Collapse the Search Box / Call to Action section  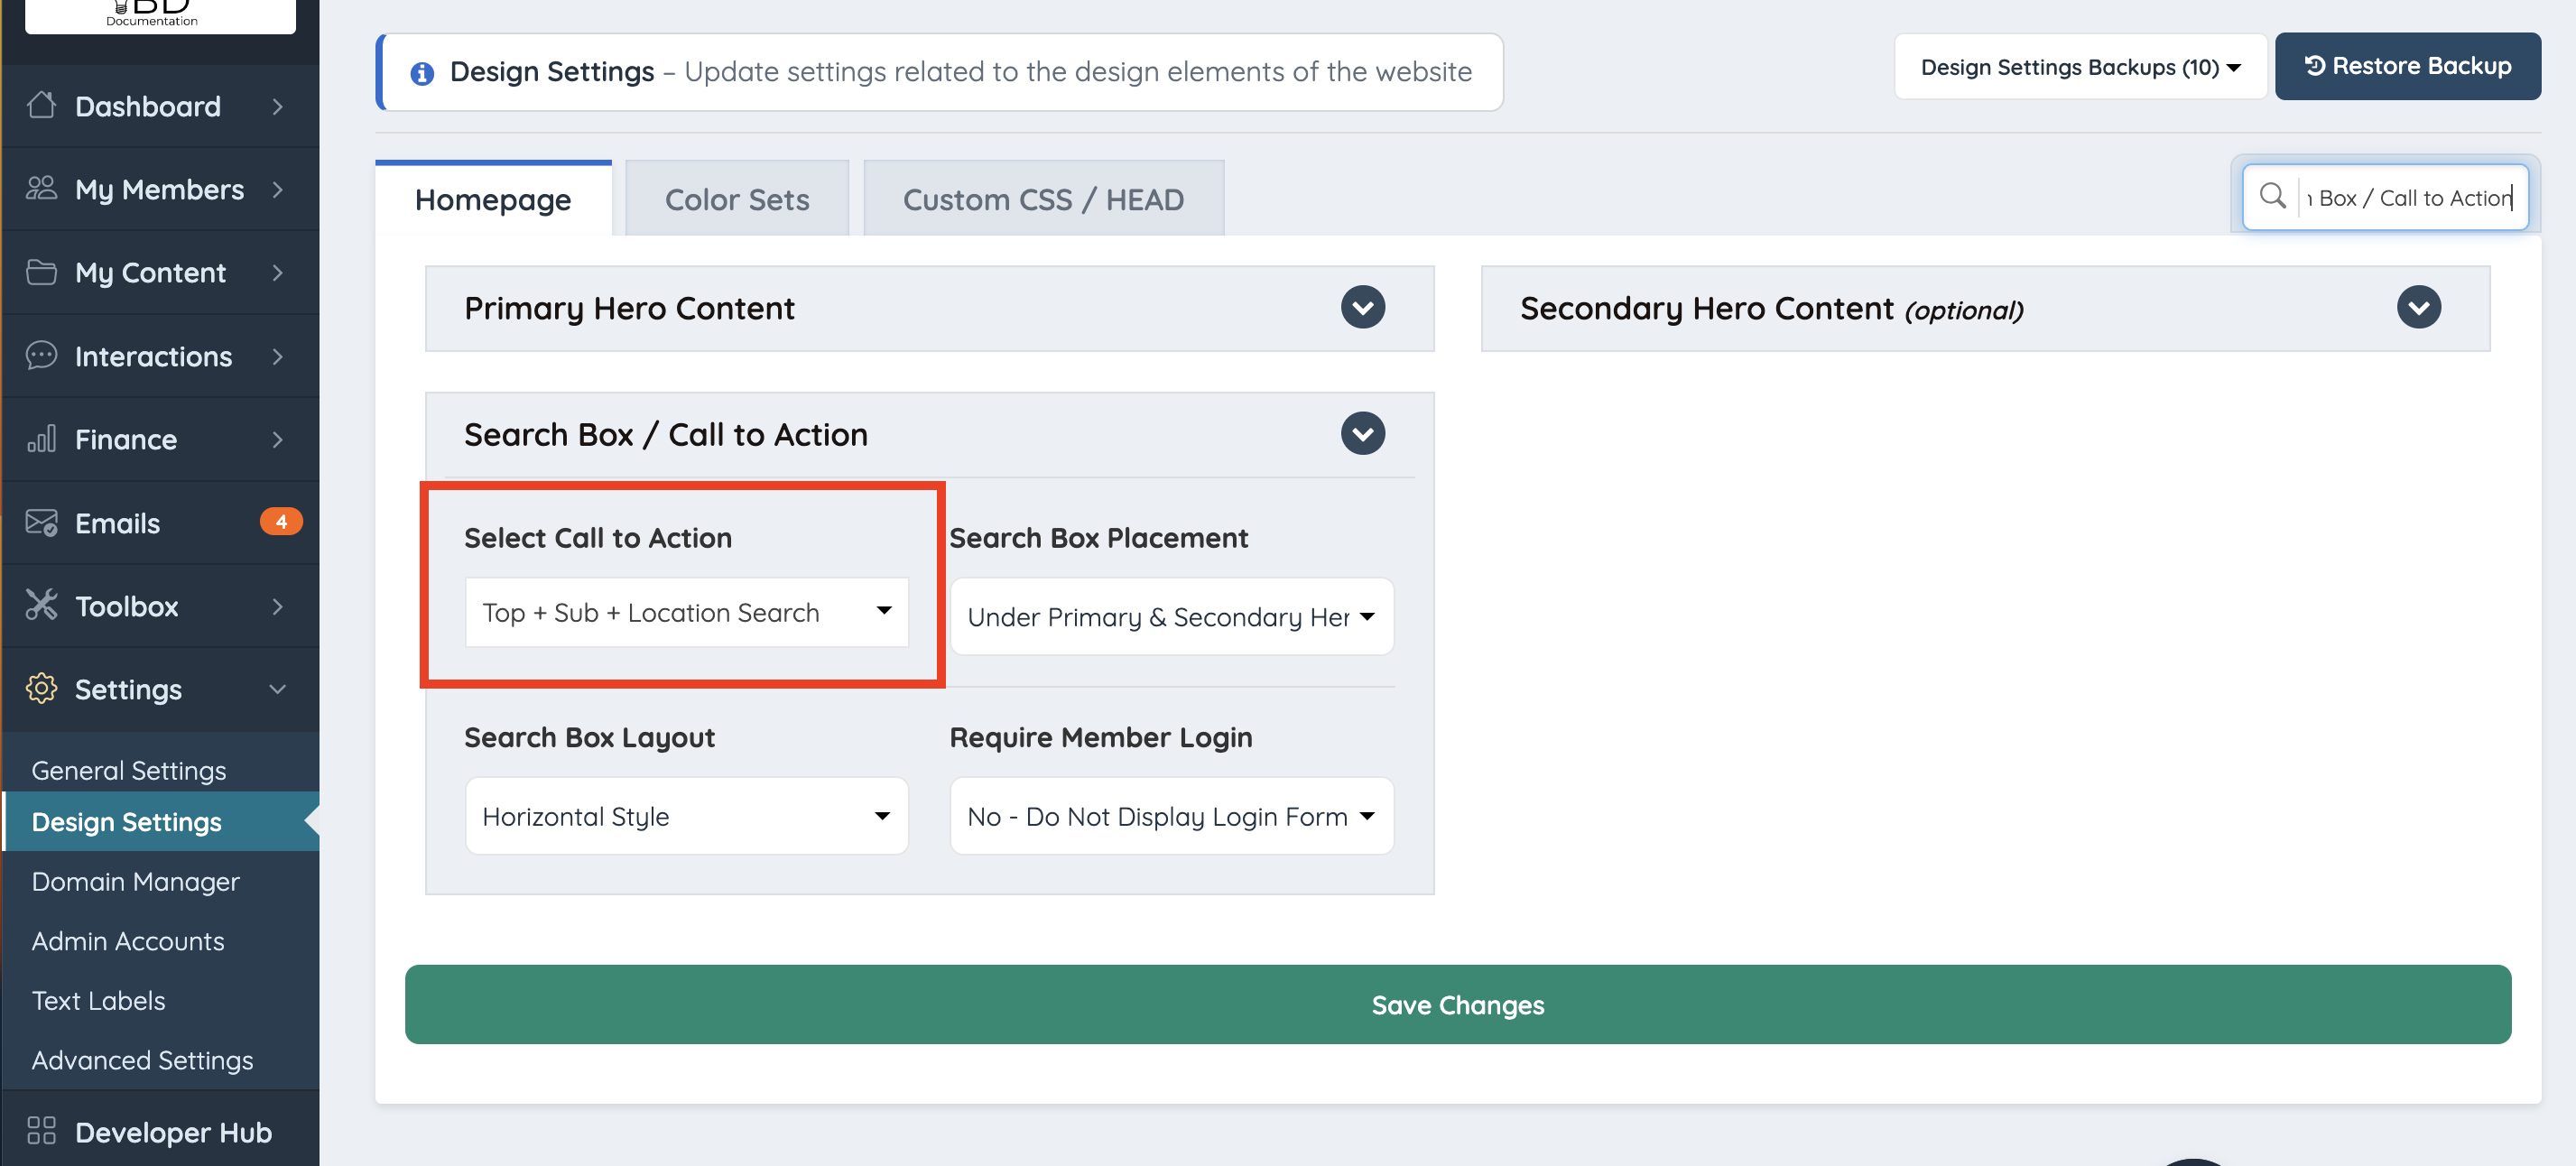coord(1362,434)
